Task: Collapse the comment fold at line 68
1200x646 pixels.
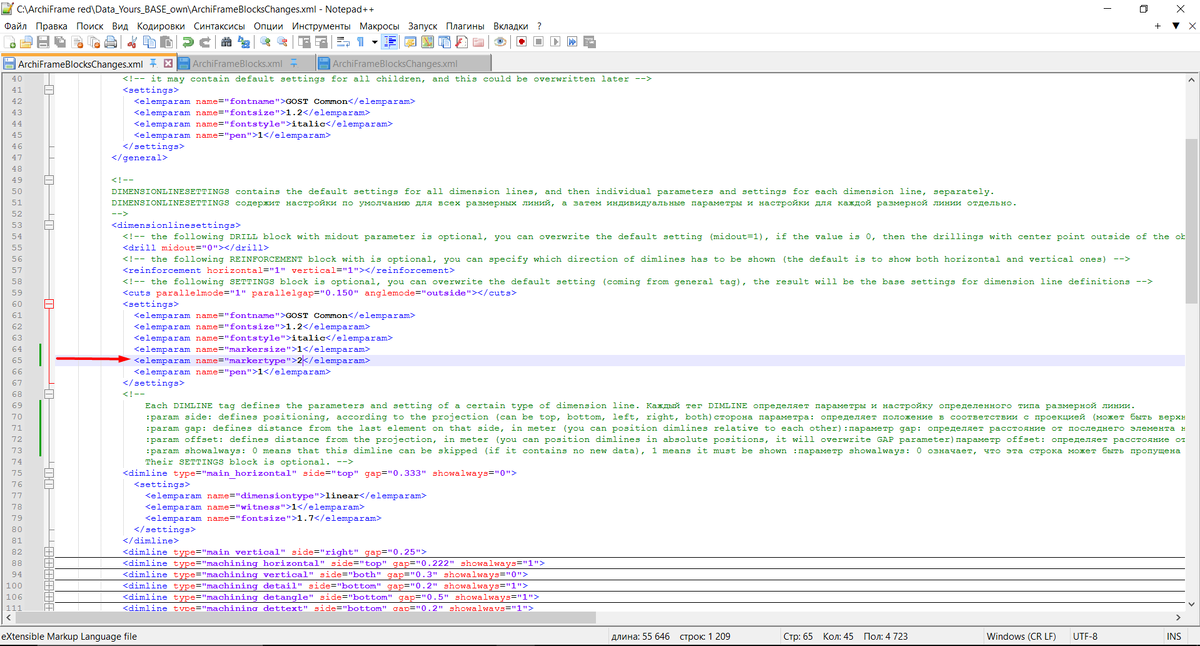Action: tap(47, 394)
